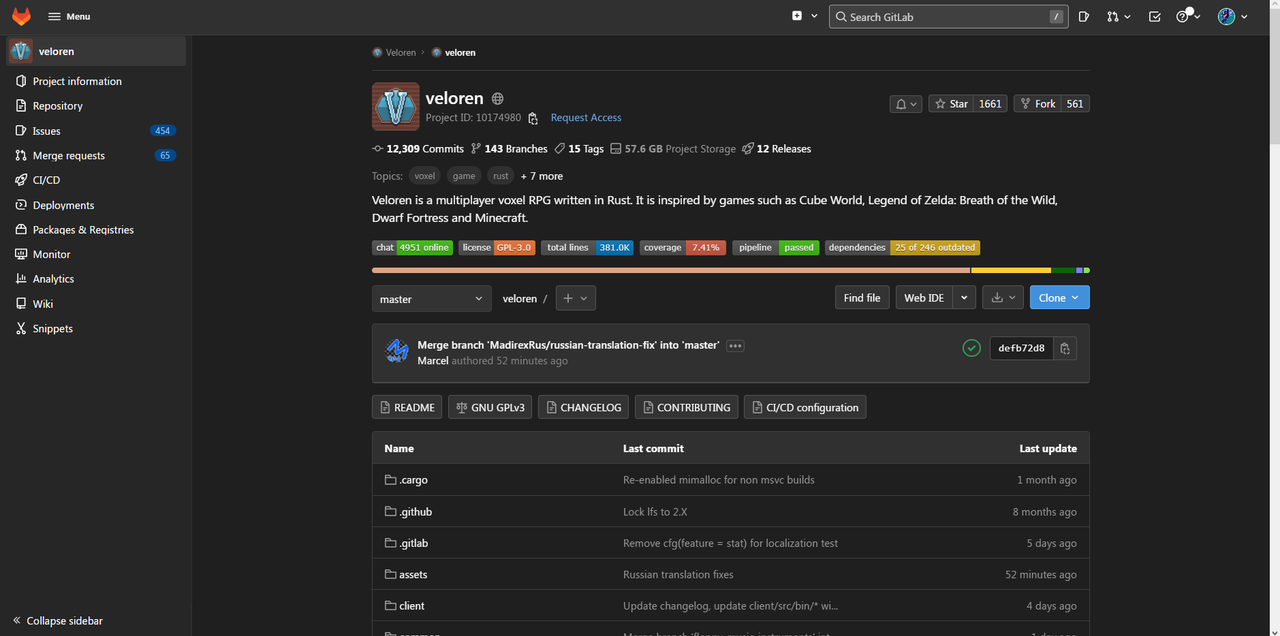Click the coverage 7.41% badge
The height and width of the screenshot is (636, 1280).
[x=683, y=247]
